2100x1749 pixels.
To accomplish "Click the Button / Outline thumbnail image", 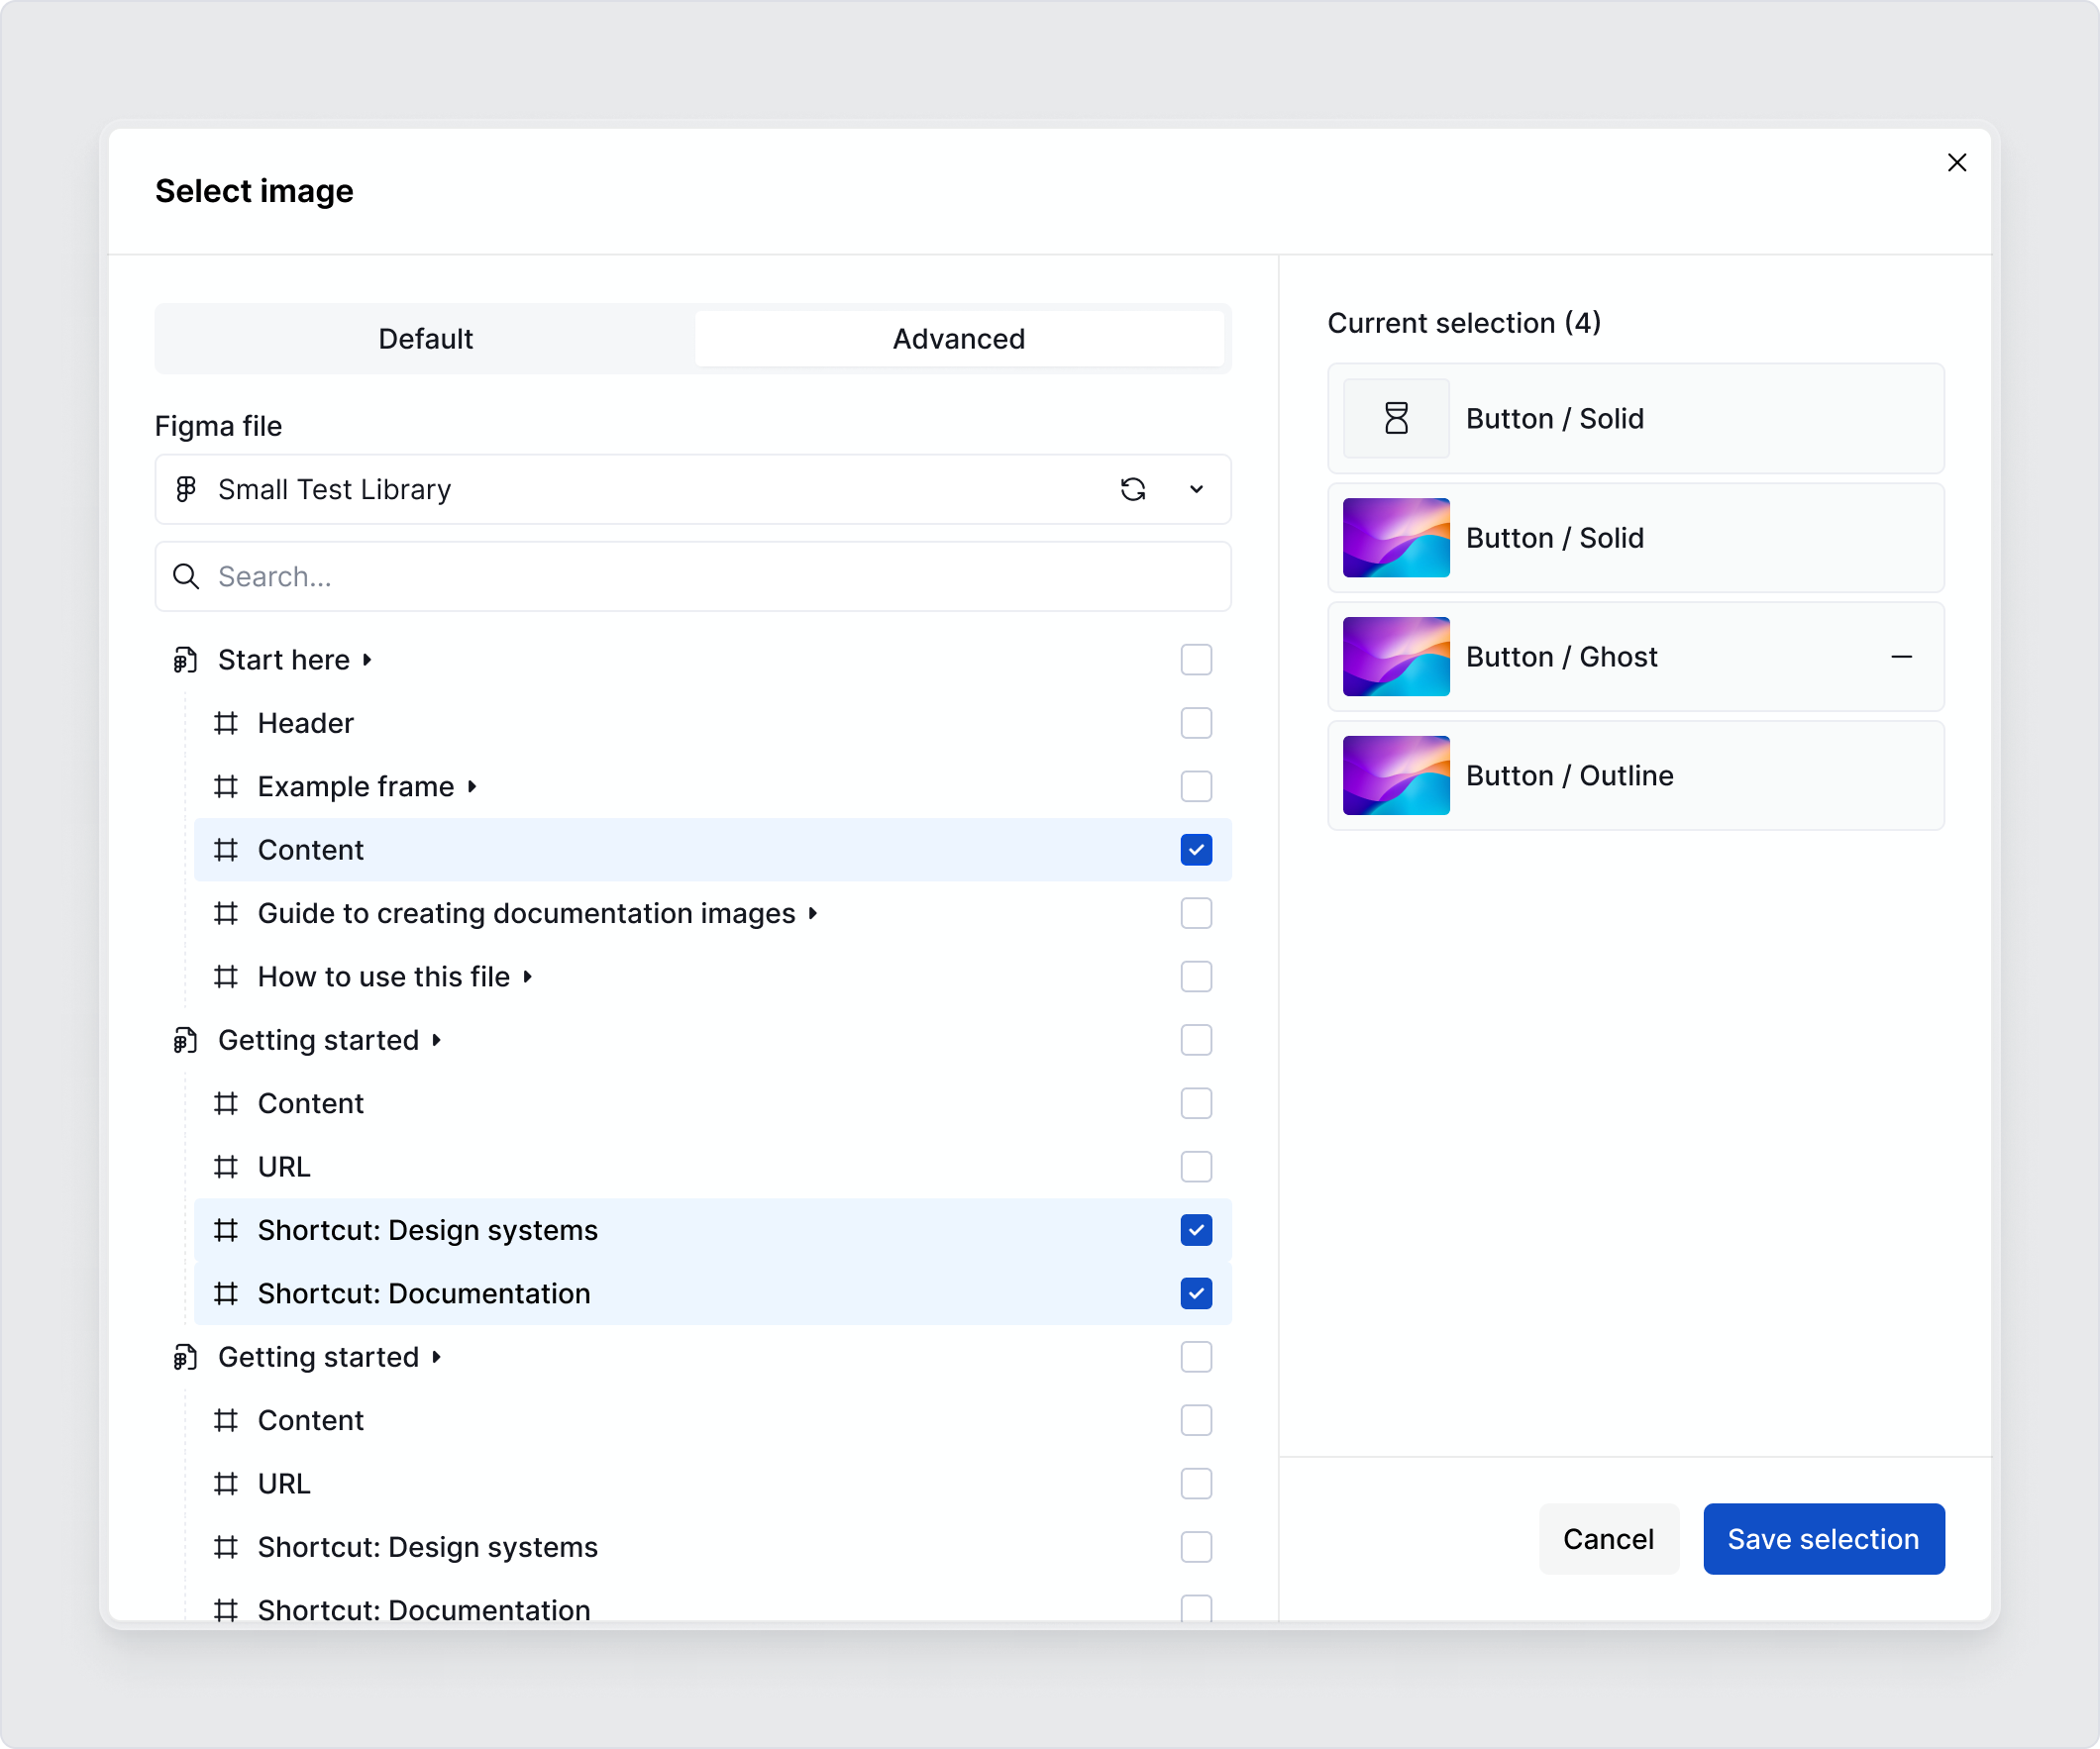I will point(1395,775).
